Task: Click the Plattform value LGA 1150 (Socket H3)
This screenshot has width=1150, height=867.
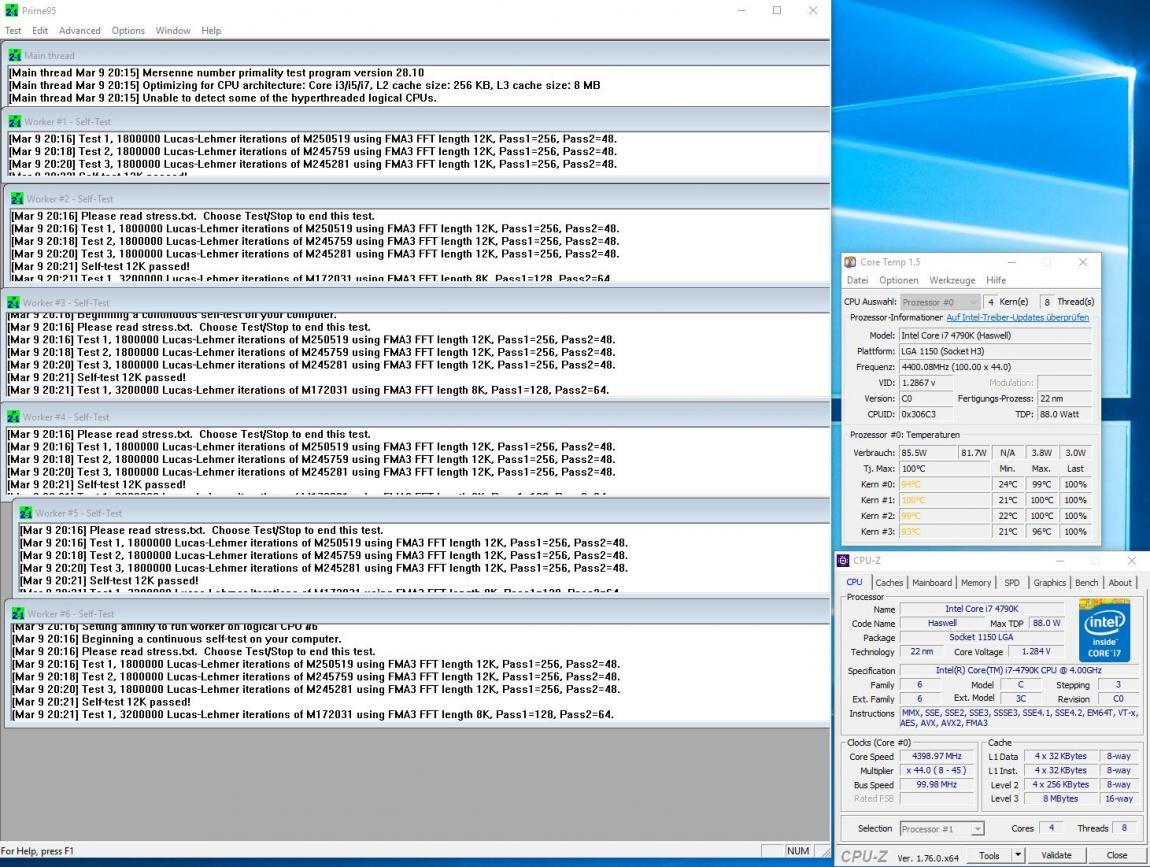Action: pyautogui.click(x=995, y=351)
